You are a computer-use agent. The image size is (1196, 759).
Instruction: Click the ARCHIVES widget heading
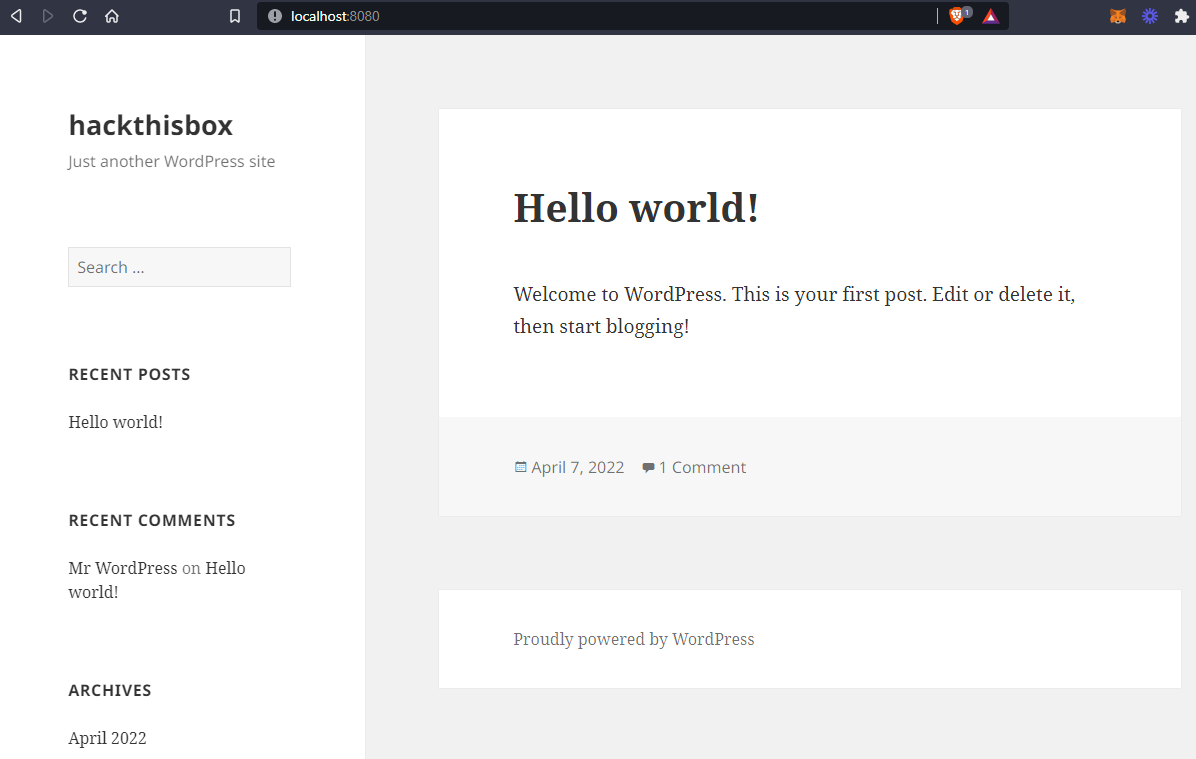[x=110, y=690]
